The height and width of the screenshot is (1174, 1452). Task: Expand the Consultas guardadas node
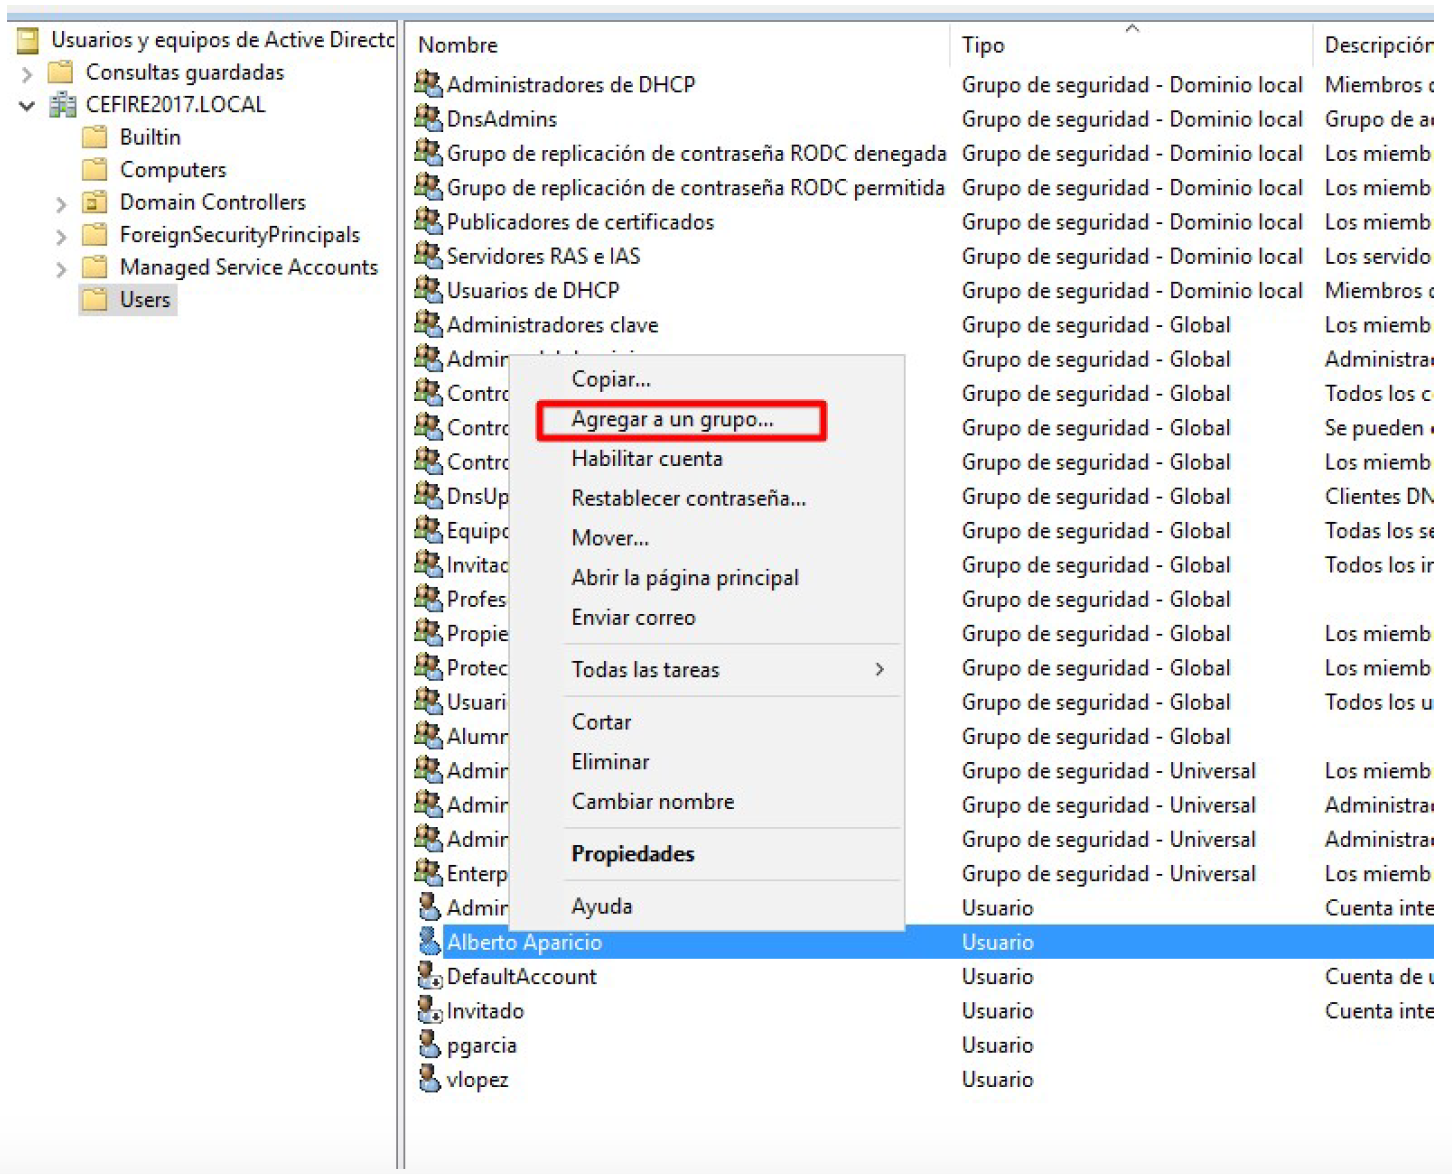[x=27, y=73]
